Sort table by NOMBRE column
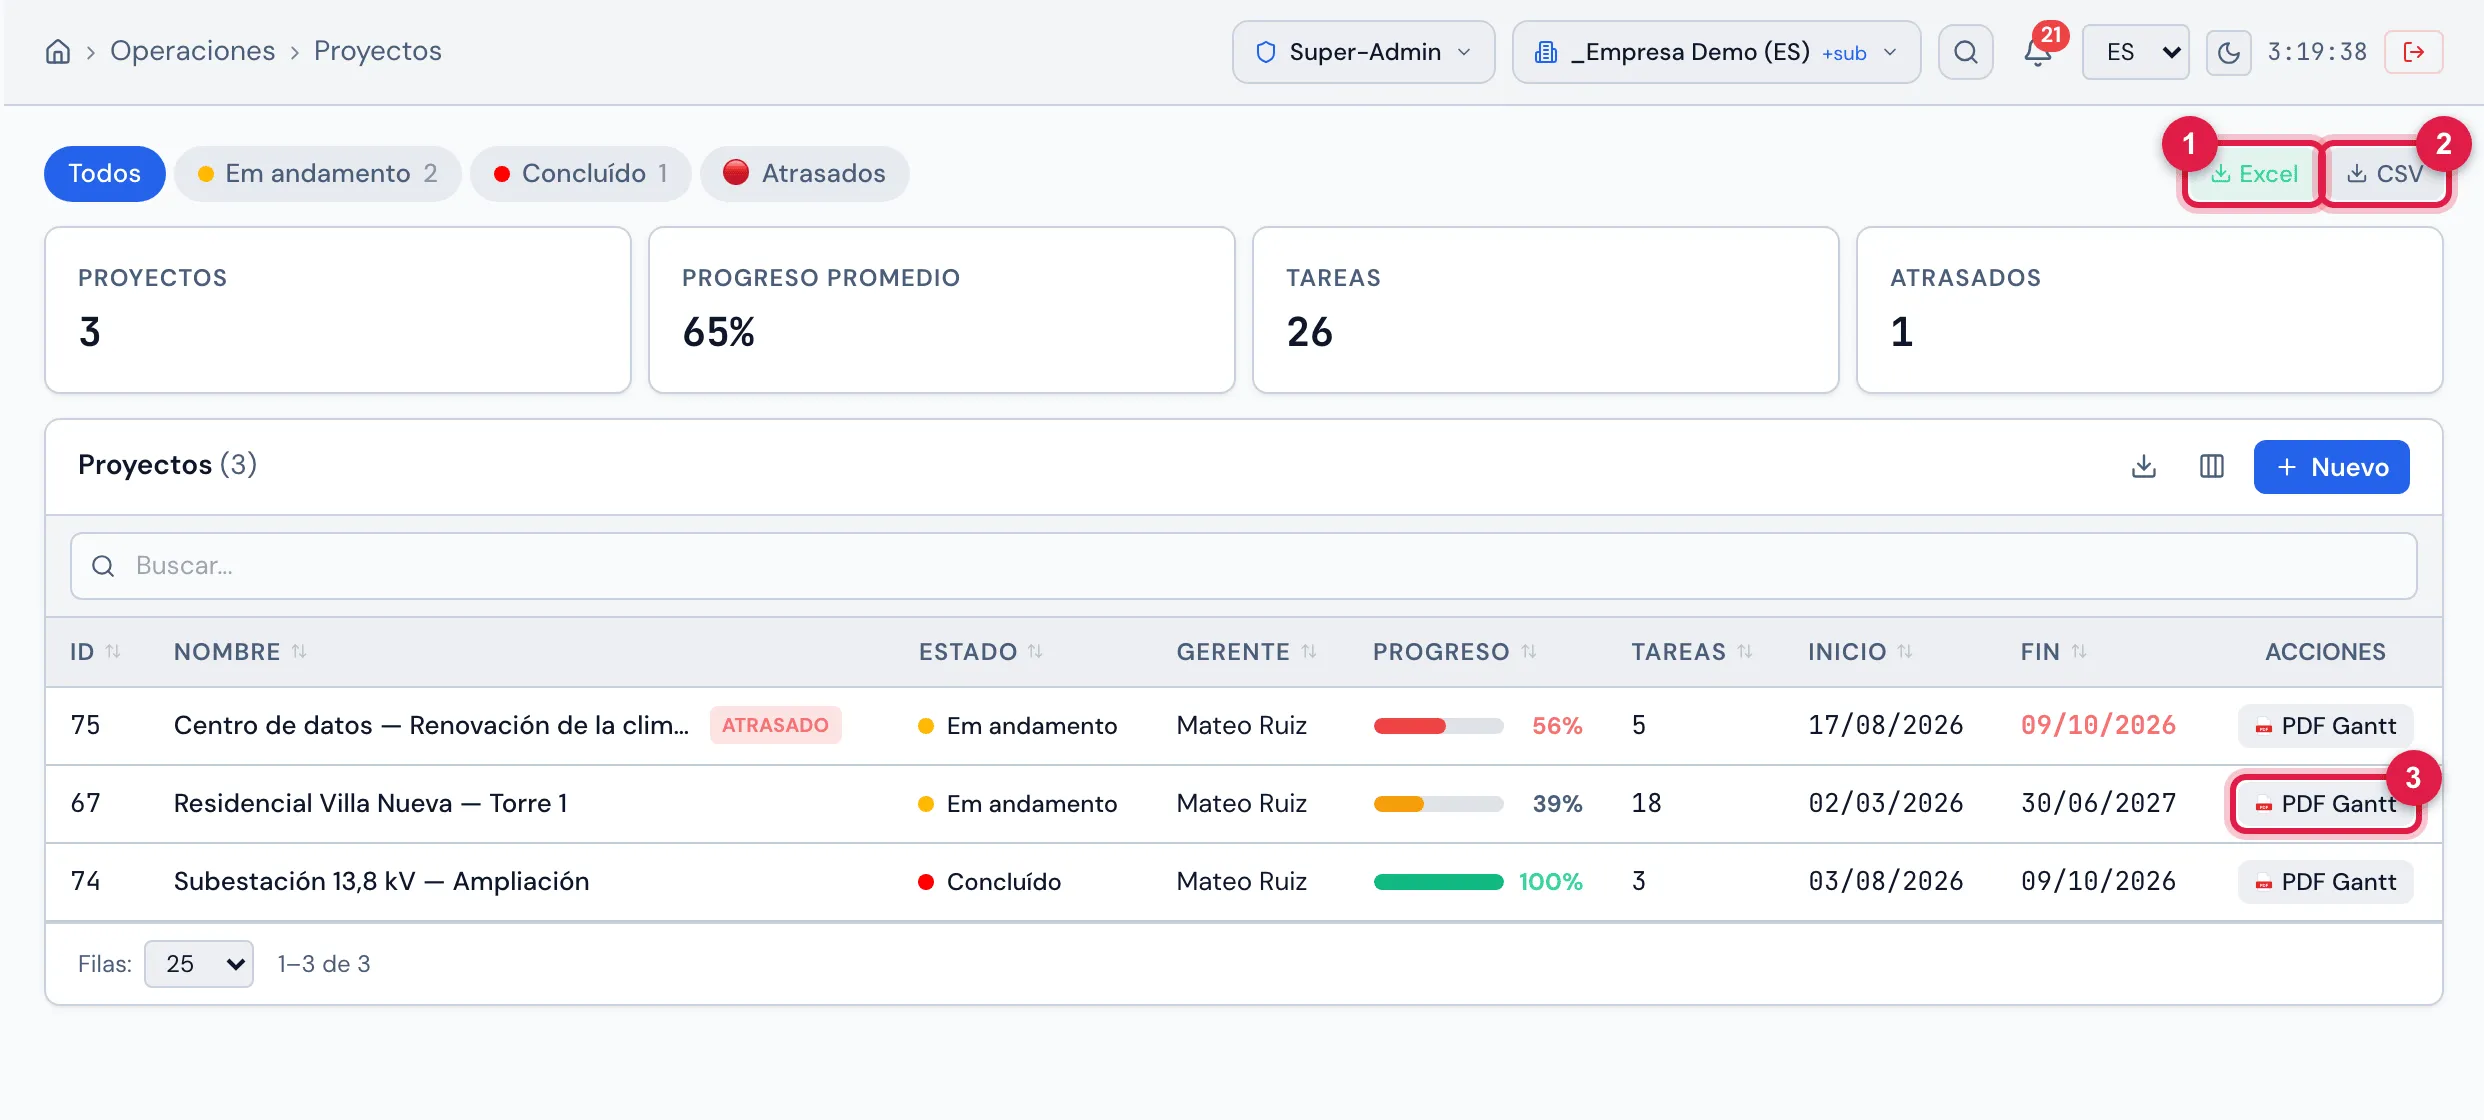This screenshot has height=1120, width=2484. click(x=240, y=652)
